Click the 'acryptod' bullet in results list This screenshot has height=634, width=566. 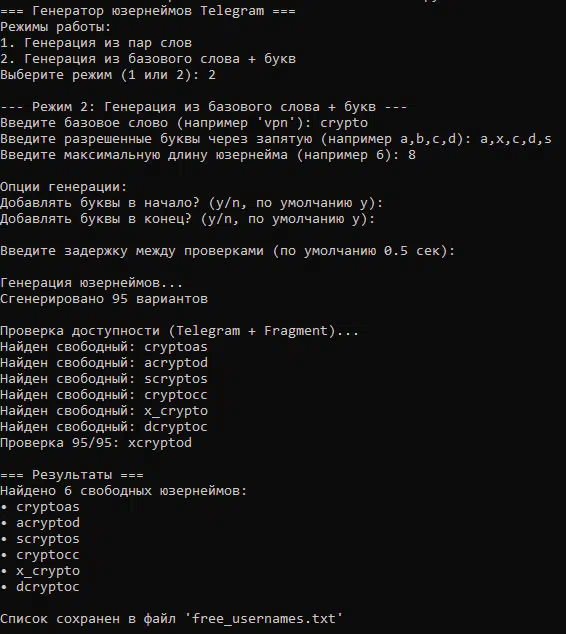point(40,523)
